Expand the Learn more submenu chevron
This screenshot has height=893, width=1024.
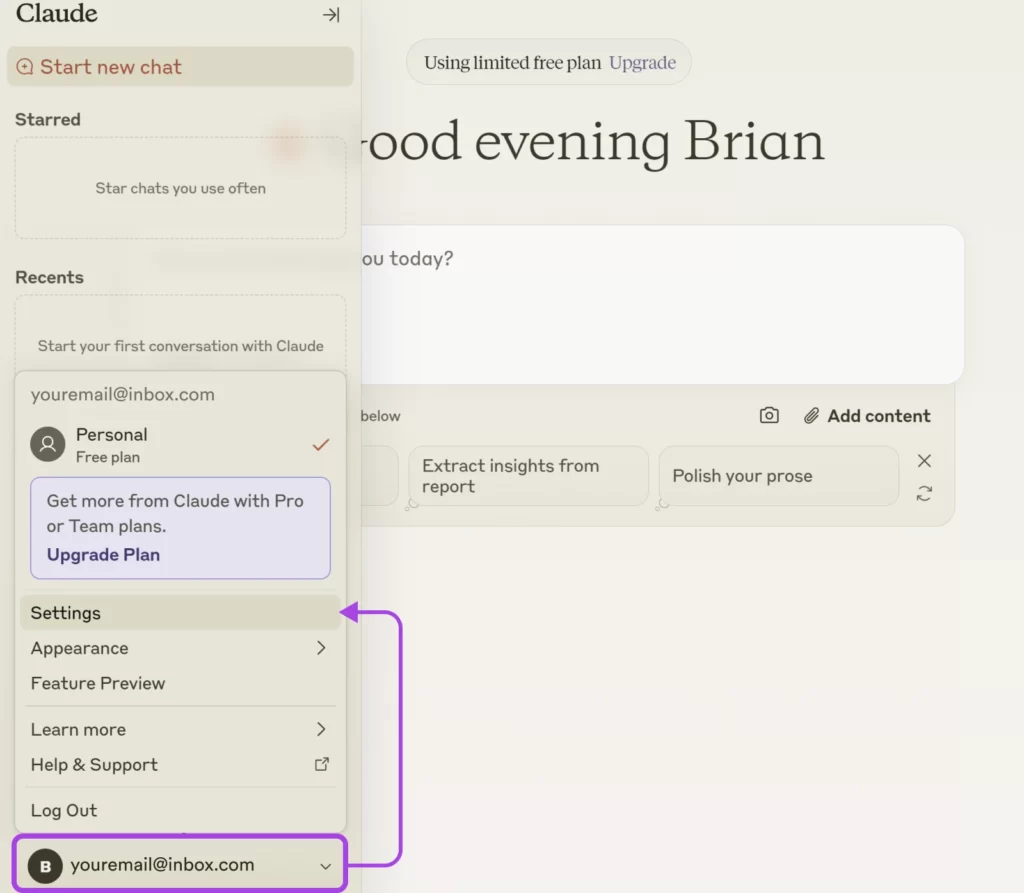pyautogui.click(x=321, y=729)
